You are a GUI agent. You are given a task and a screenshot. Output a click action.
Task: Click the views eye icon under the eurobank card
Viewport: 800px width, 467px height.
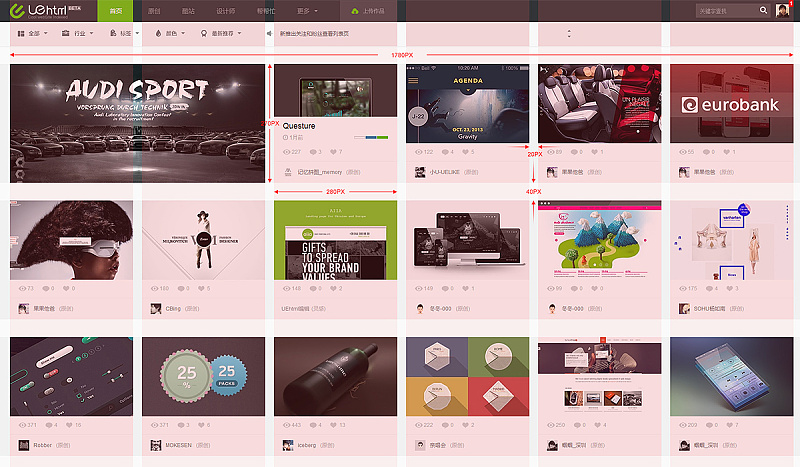tap(683, 152)
